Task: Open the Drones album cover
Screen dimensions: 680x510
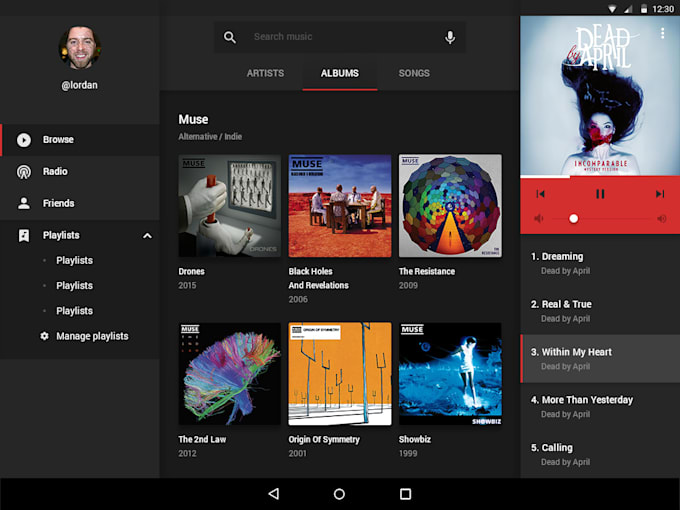Action: click(229, 206)
